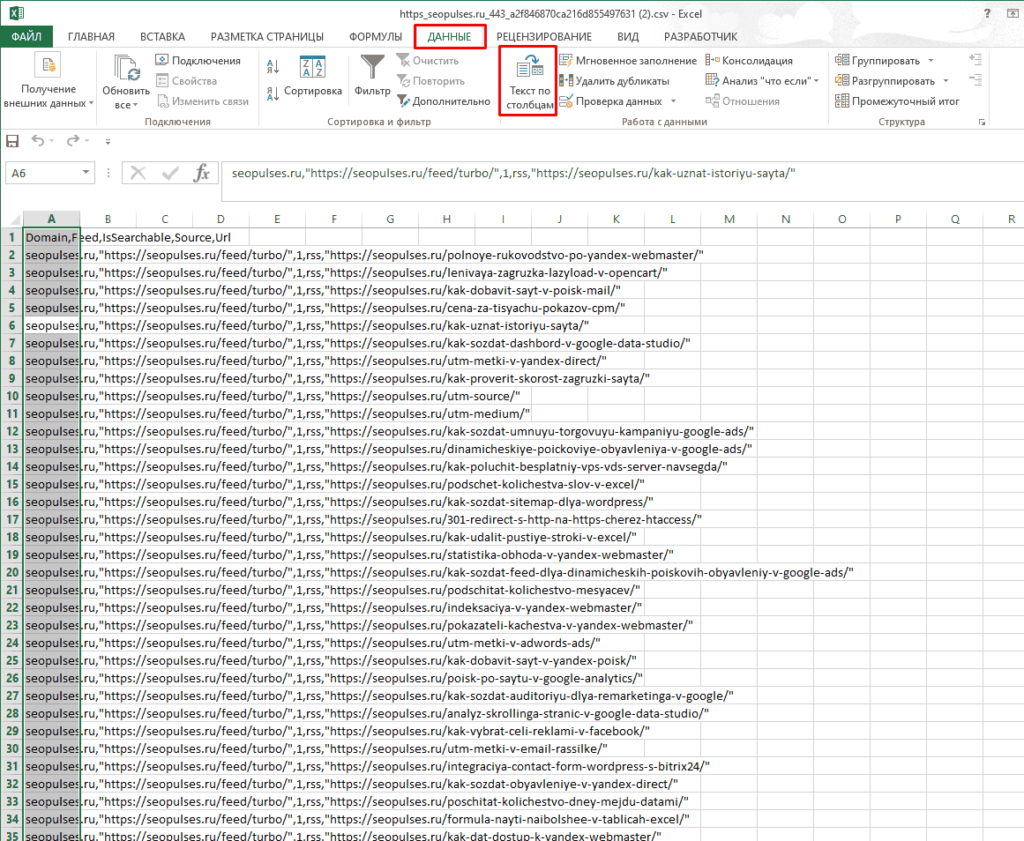This screenshot has height=841, width=1024.
Task: Click the Hide Detail icon in Структура
Action: click(976, 80)
